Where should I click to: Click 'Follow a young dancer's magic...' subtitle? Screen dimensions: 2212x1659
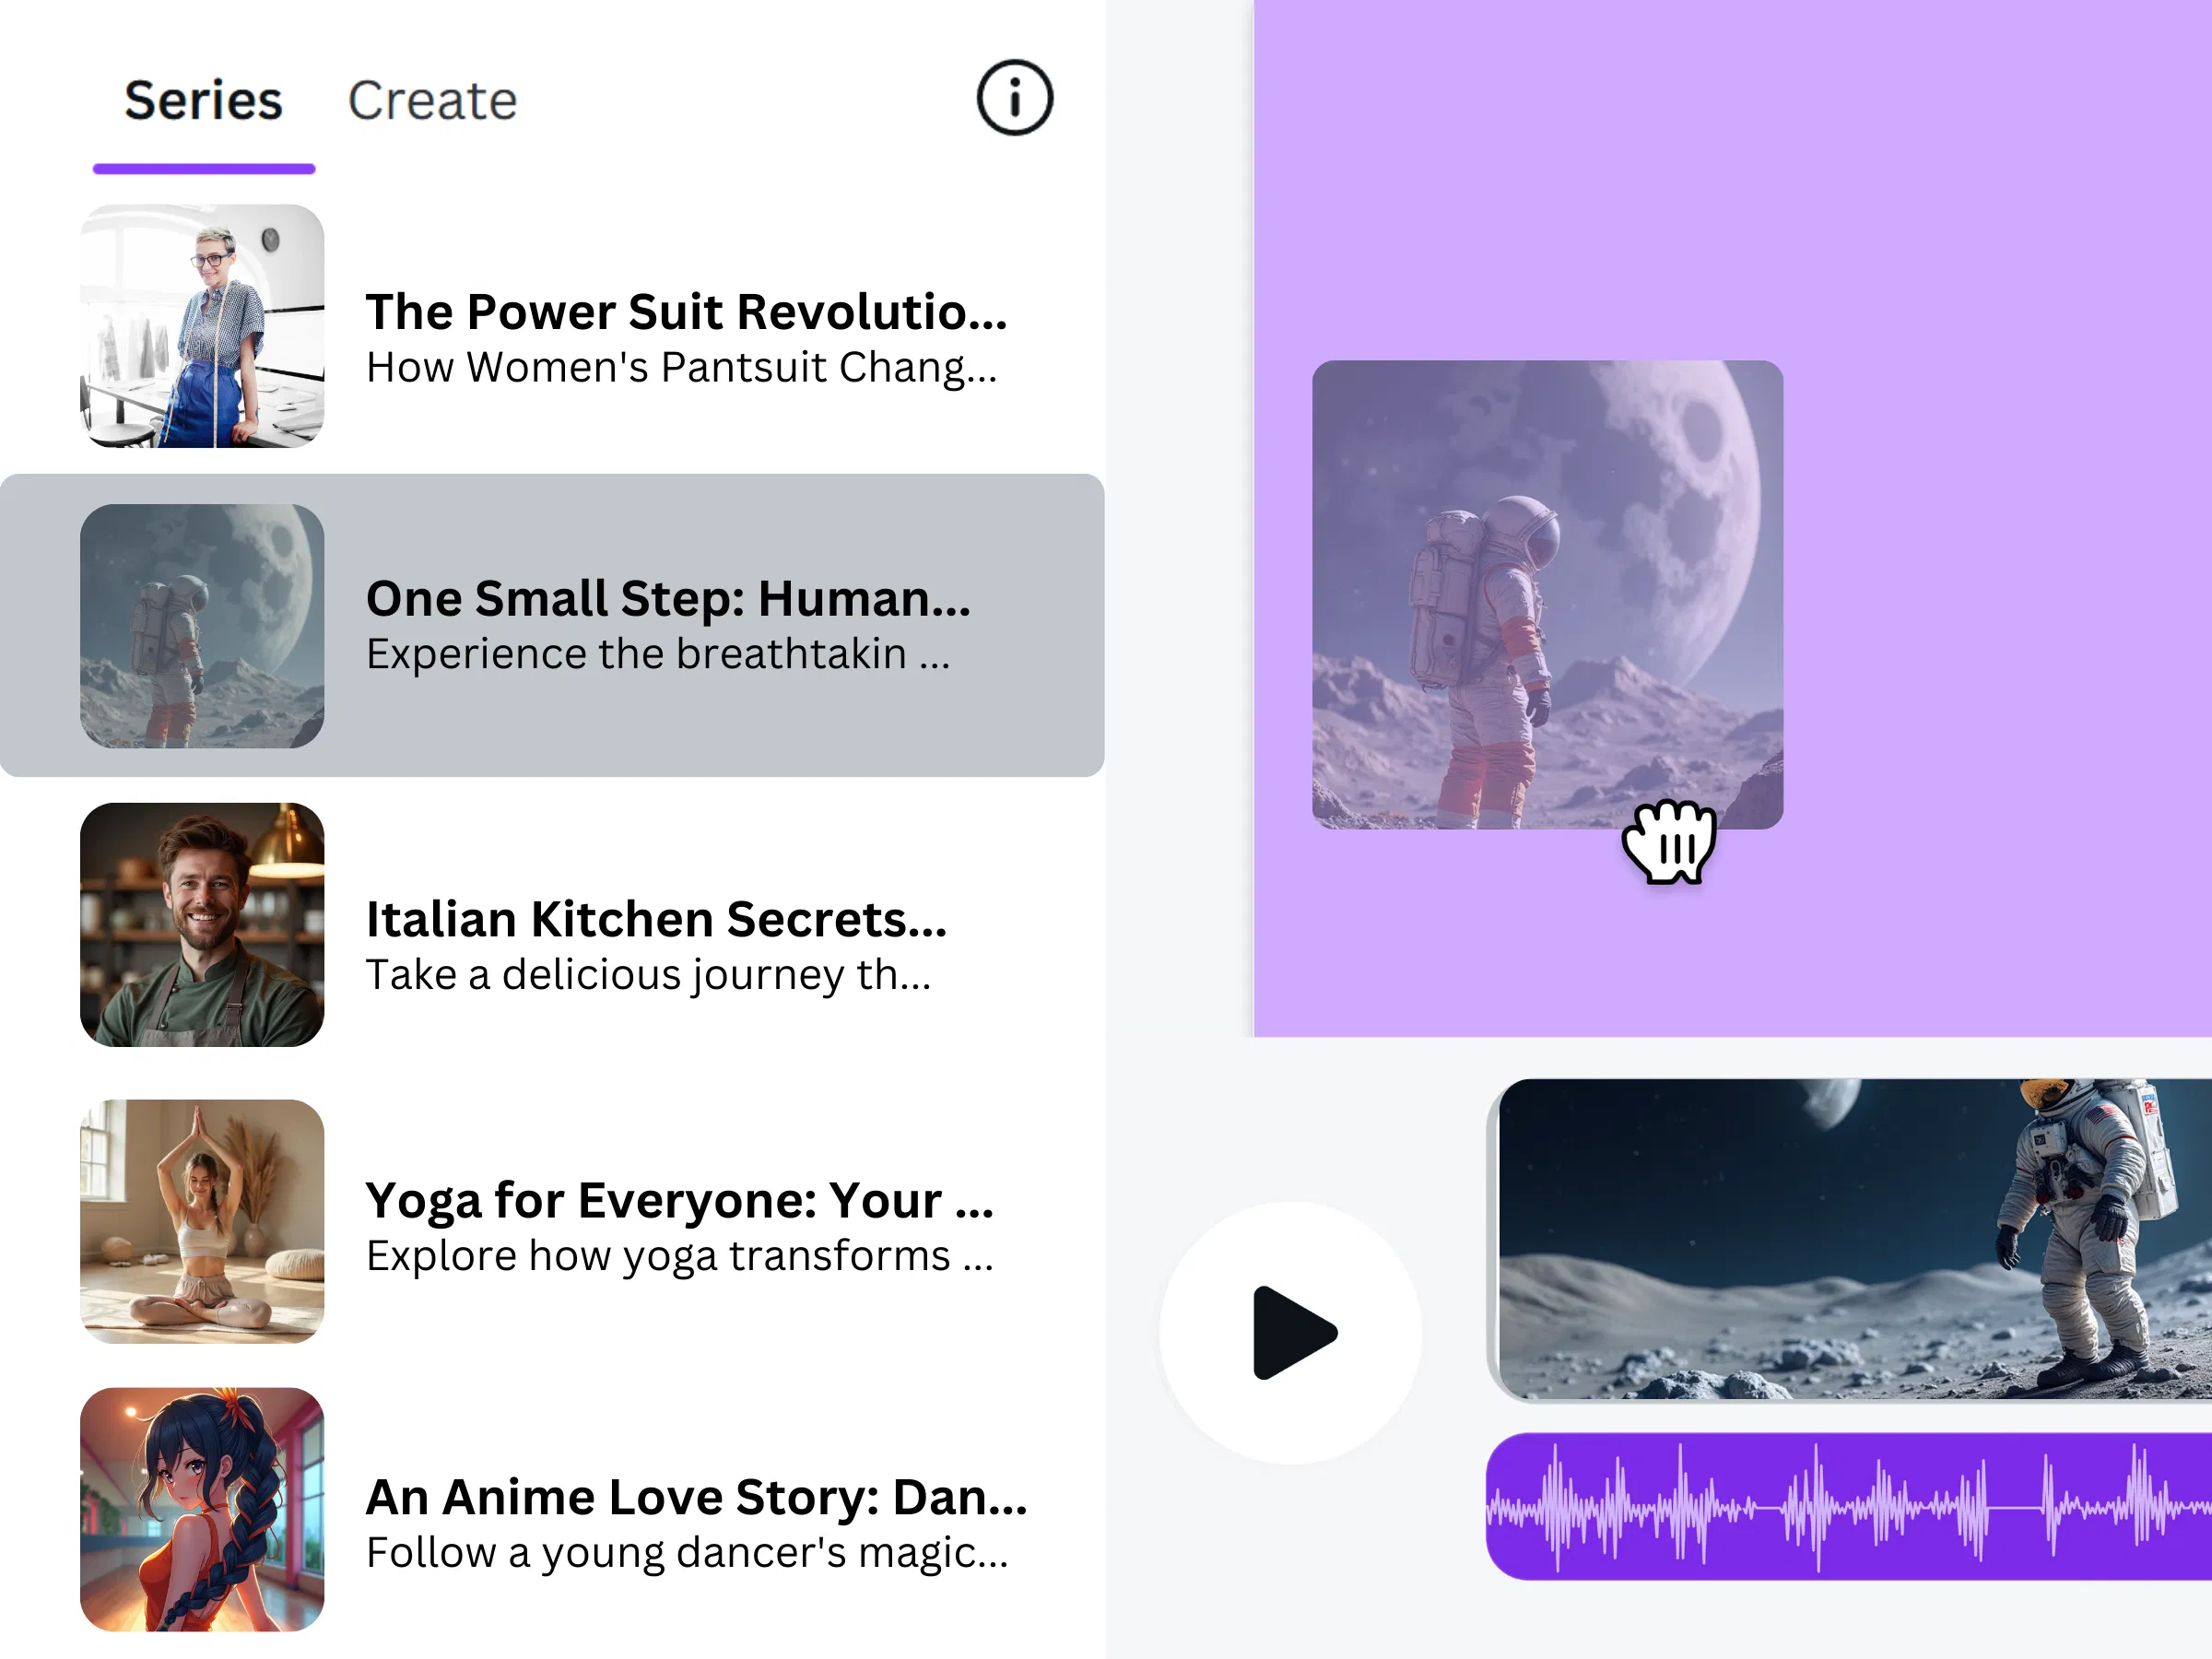tap(687, 1553)
